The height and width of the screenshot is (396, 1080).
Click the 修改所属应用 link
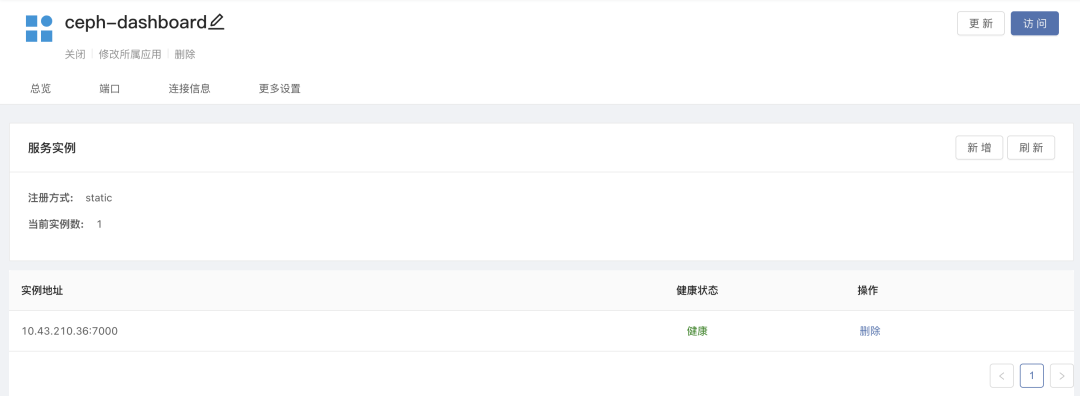click(x=129, y=54)
